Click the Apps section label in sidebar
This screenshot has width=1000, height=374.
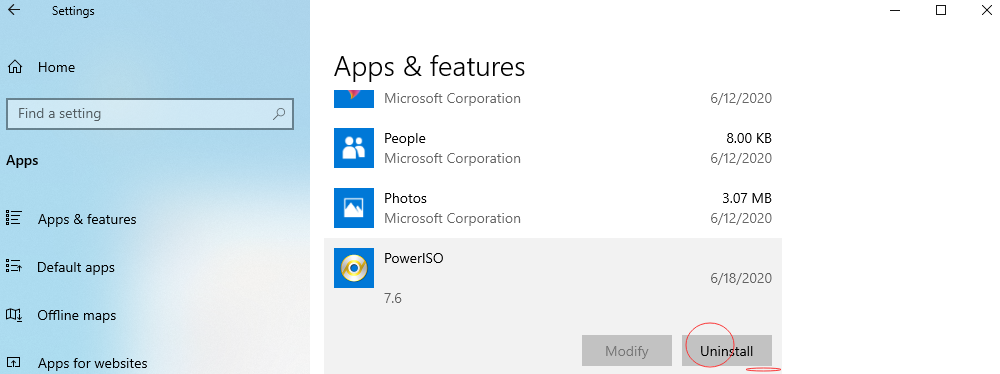pyautogui.click(x=22, y=161)
